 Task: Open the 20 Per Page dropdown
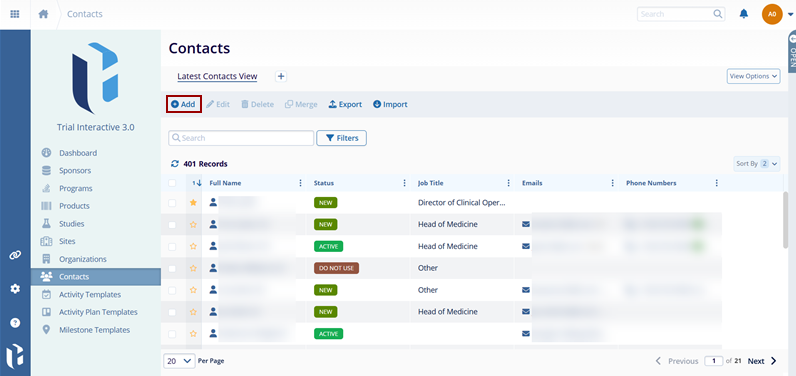pos(179,361)
